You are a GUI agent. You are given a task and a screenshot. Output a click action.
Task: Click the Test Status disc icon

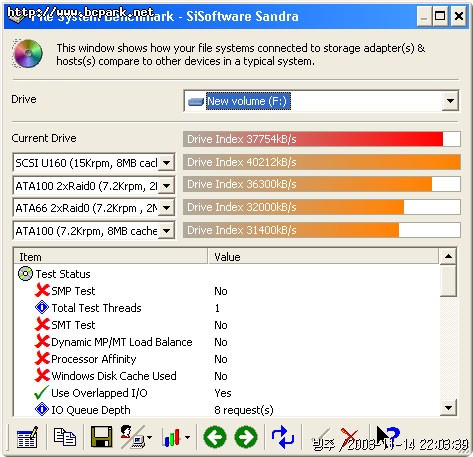[25, 274]
